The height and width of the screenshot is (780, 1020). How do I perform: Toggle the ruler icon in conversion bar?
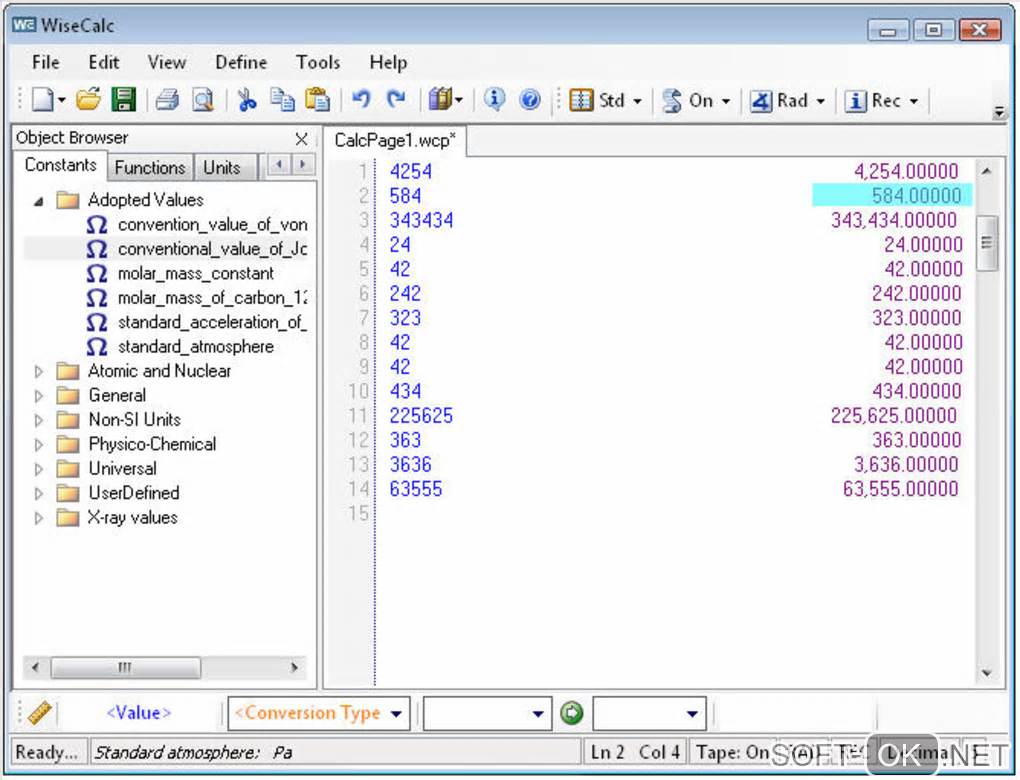coord(40,713)
